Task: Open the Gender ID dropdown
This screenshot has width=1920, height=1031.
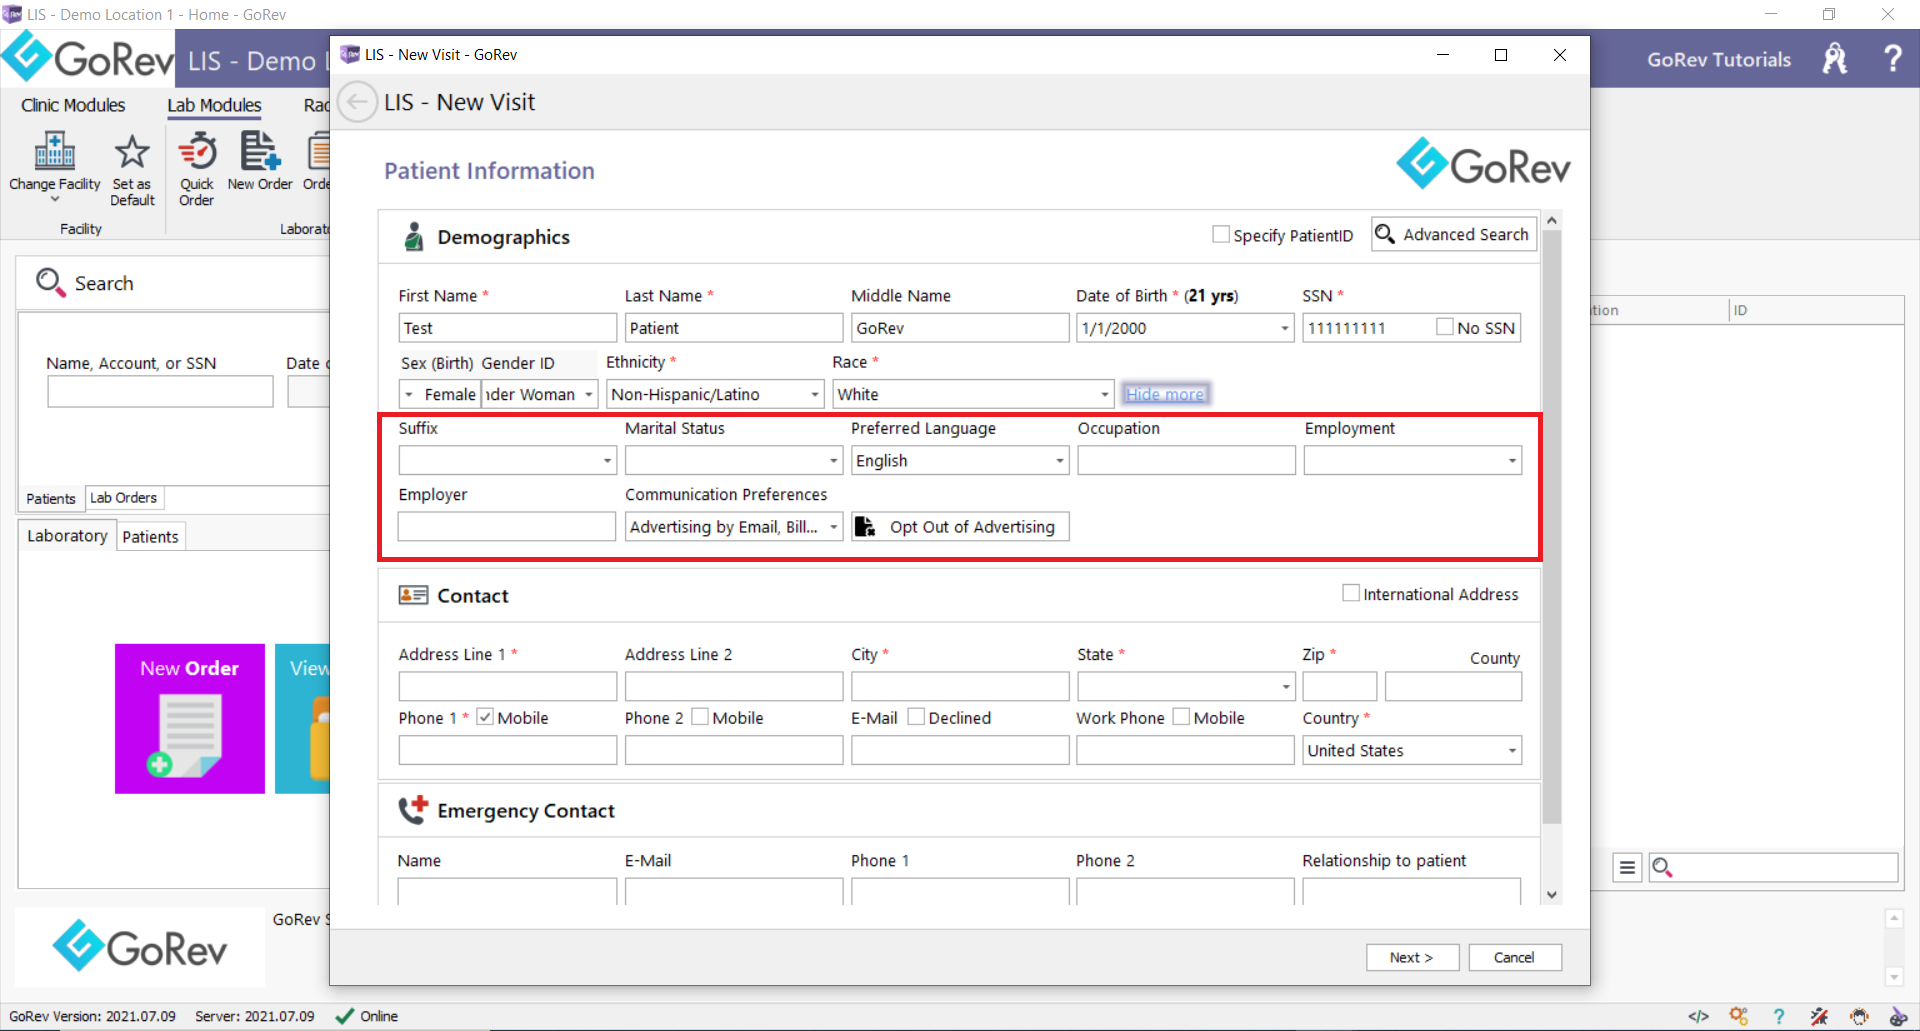Action: 589,394
